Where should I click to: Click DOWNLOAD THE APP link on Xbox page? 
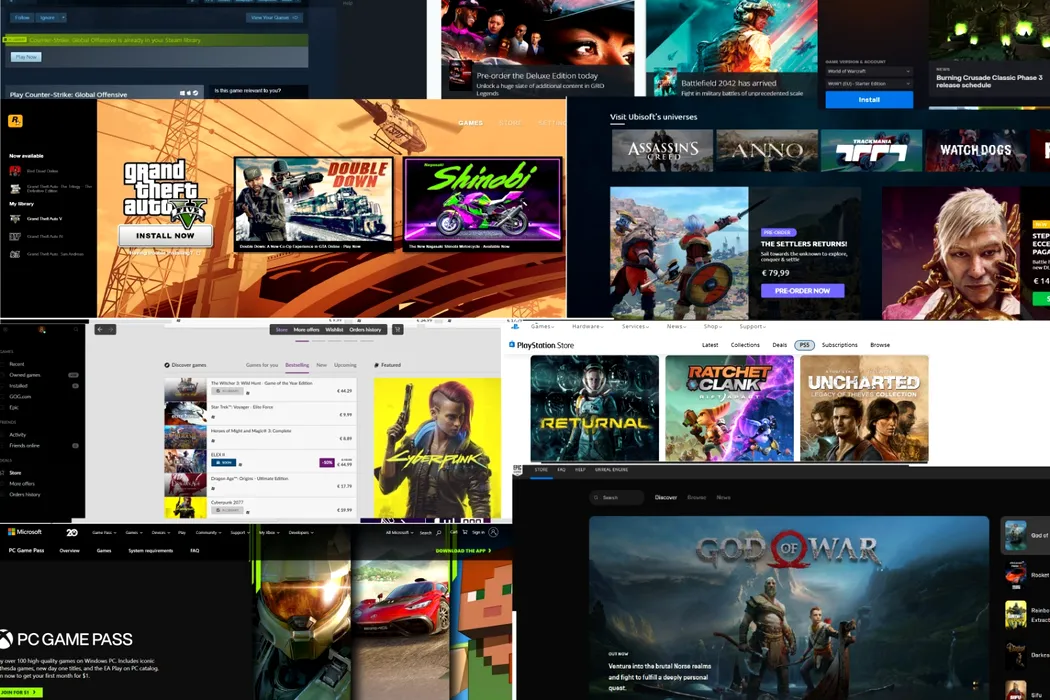pos(463,551)
